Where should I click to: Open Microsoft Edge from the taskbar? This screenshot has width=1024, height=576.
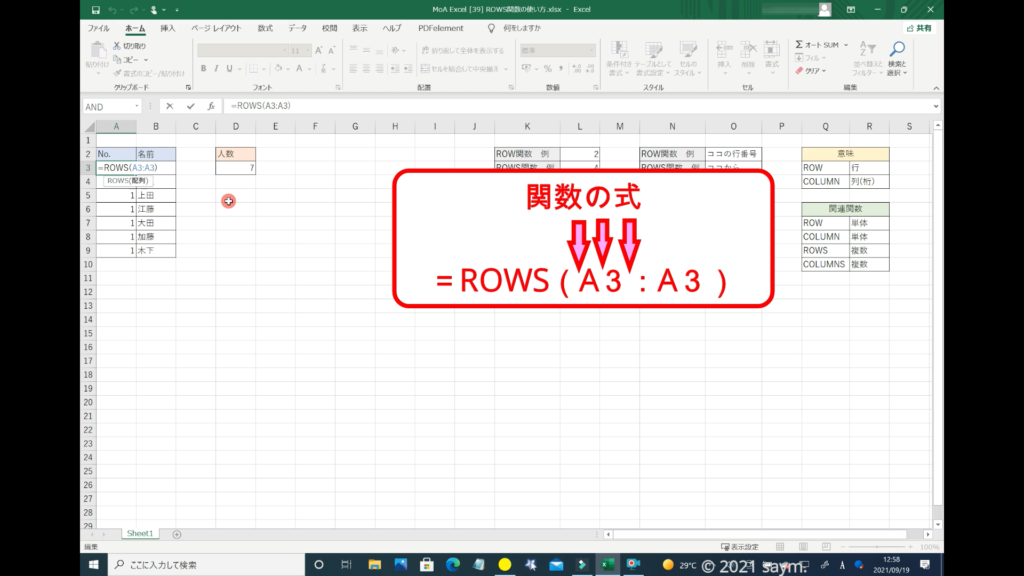(x=453, y=565)
